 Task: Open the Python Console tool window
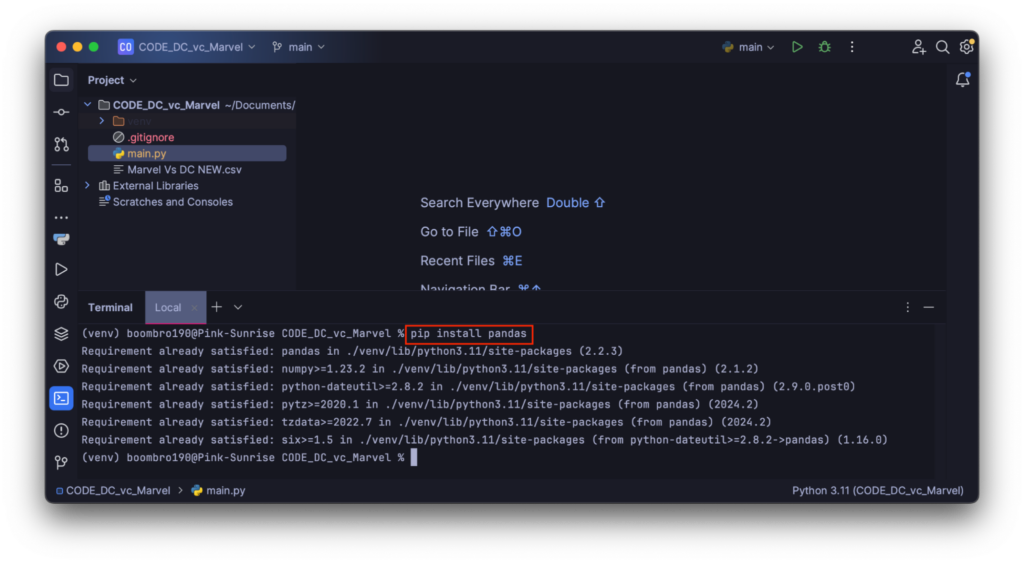[x=61, y=301]
